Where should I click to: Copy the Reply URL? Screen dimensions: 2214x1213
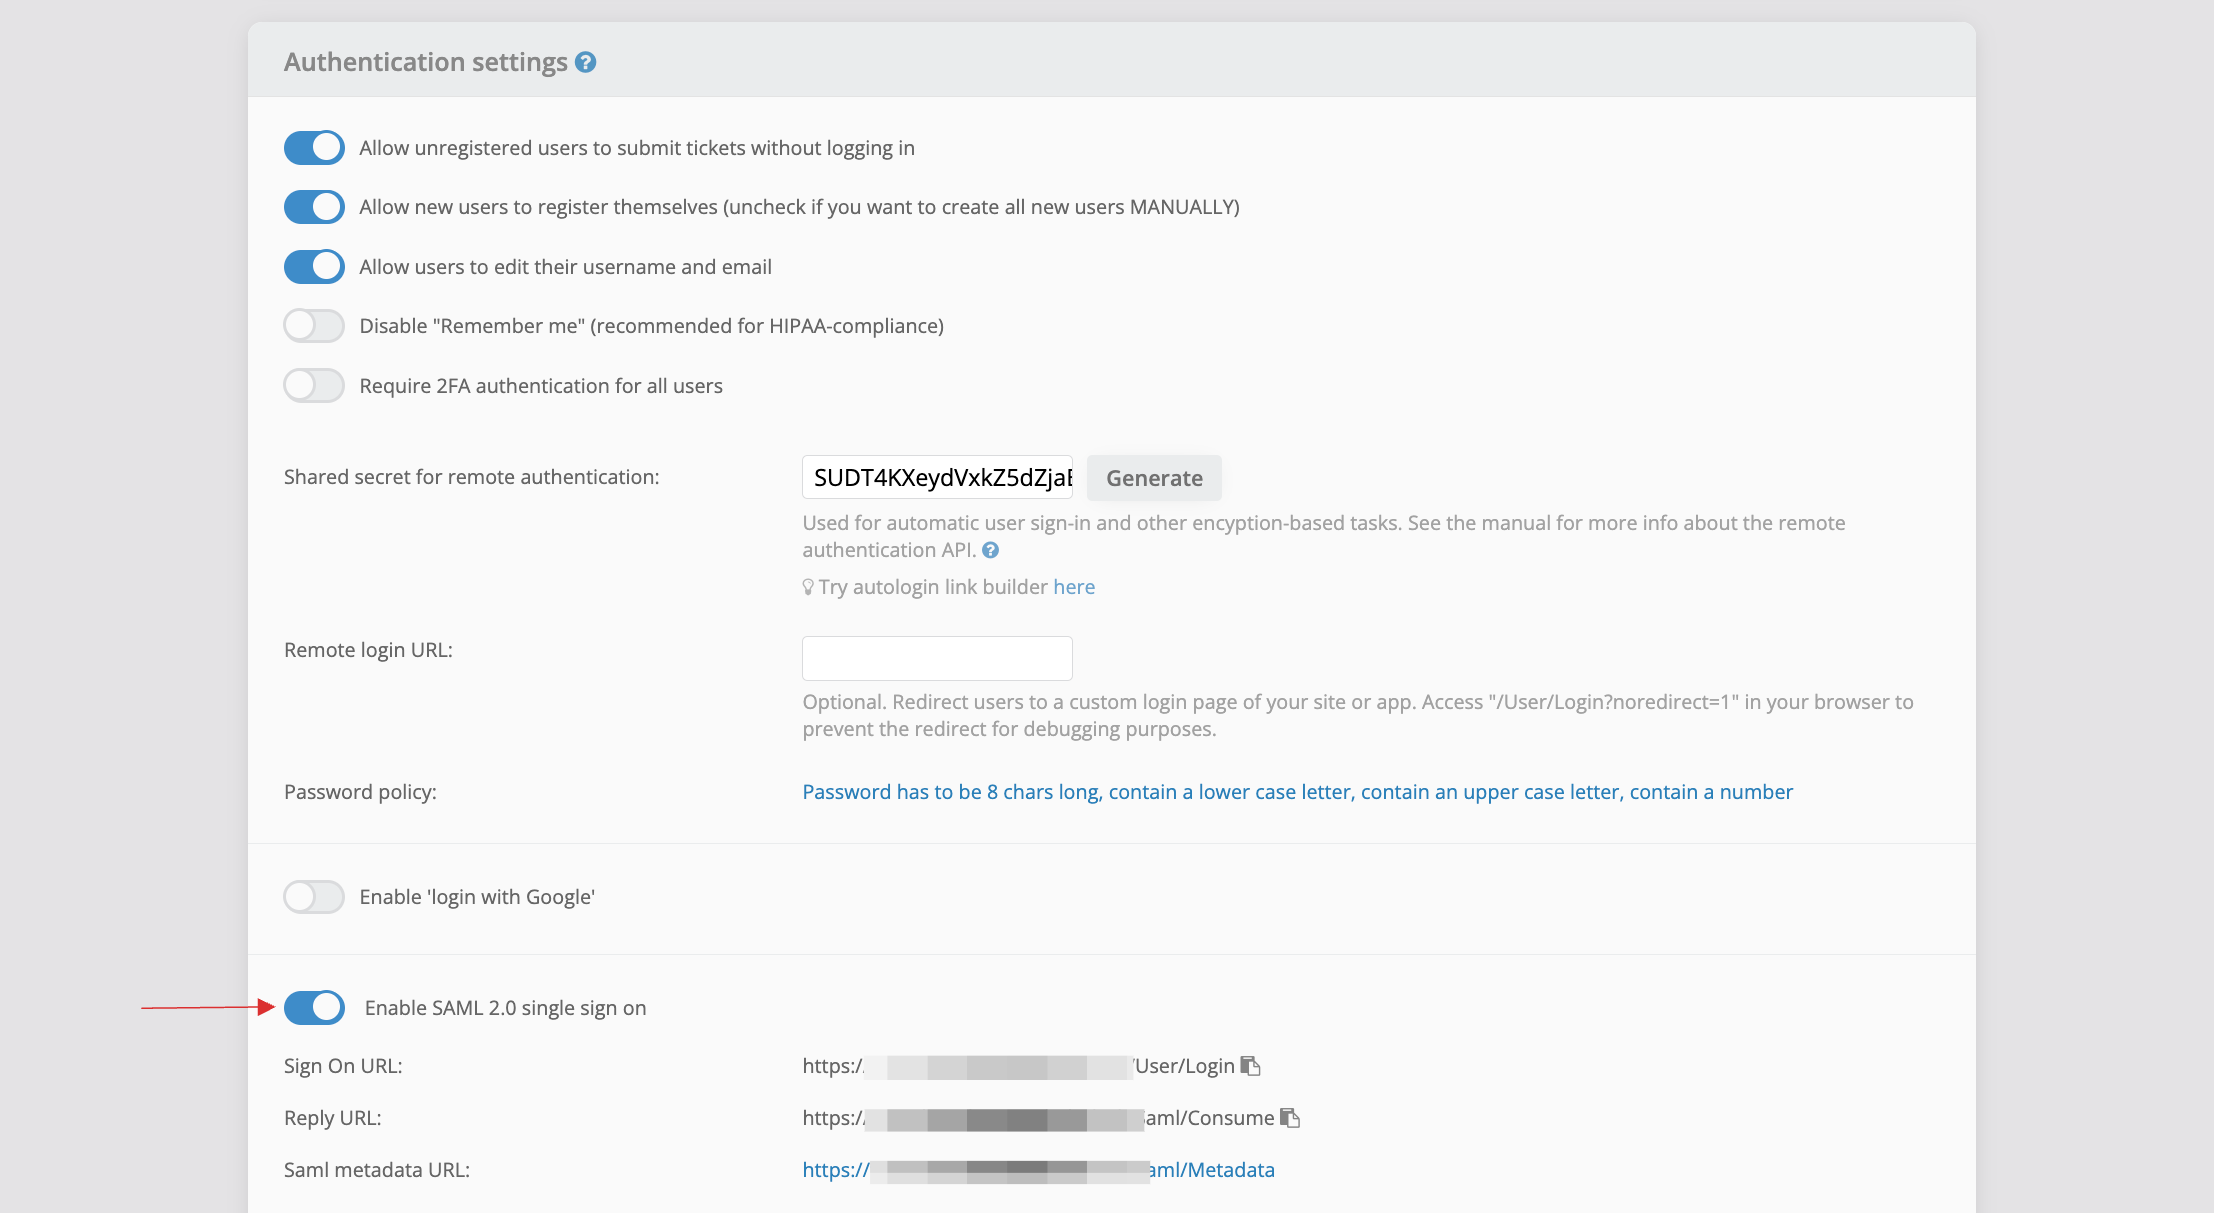tap(1290, 1118)
